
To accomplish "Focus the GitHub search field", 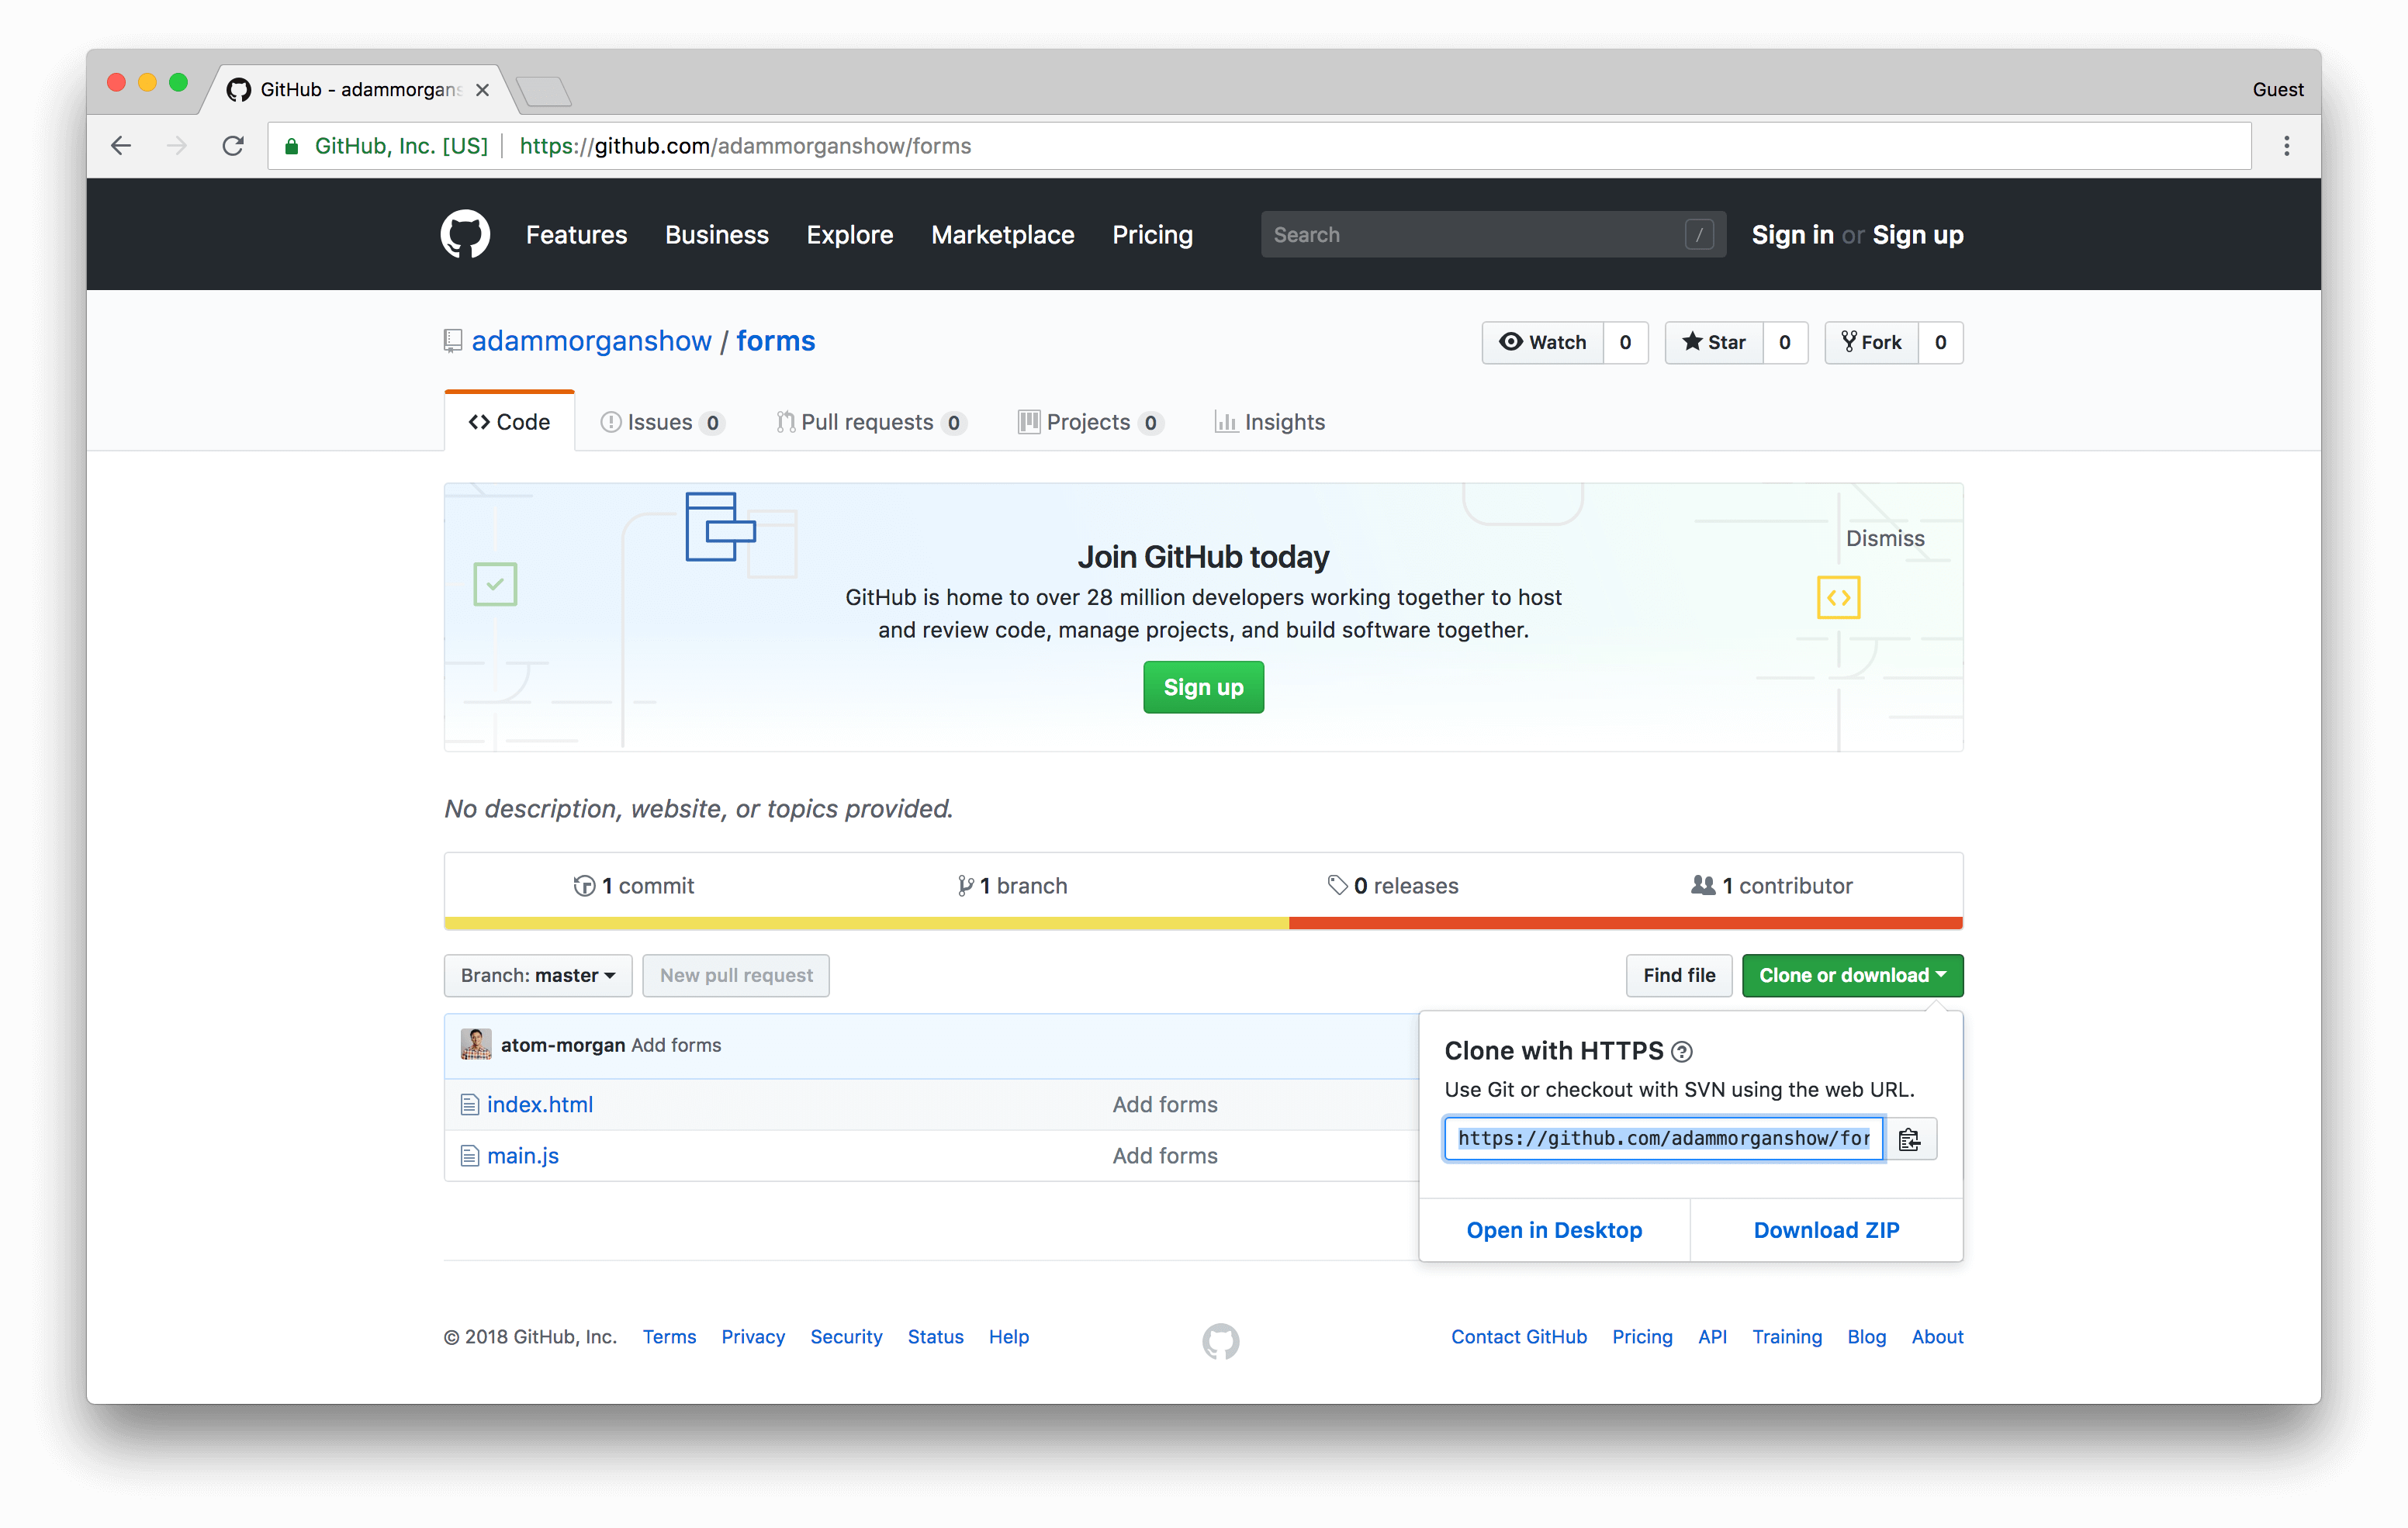I will pyautogui.click(x=1493, y=234).
